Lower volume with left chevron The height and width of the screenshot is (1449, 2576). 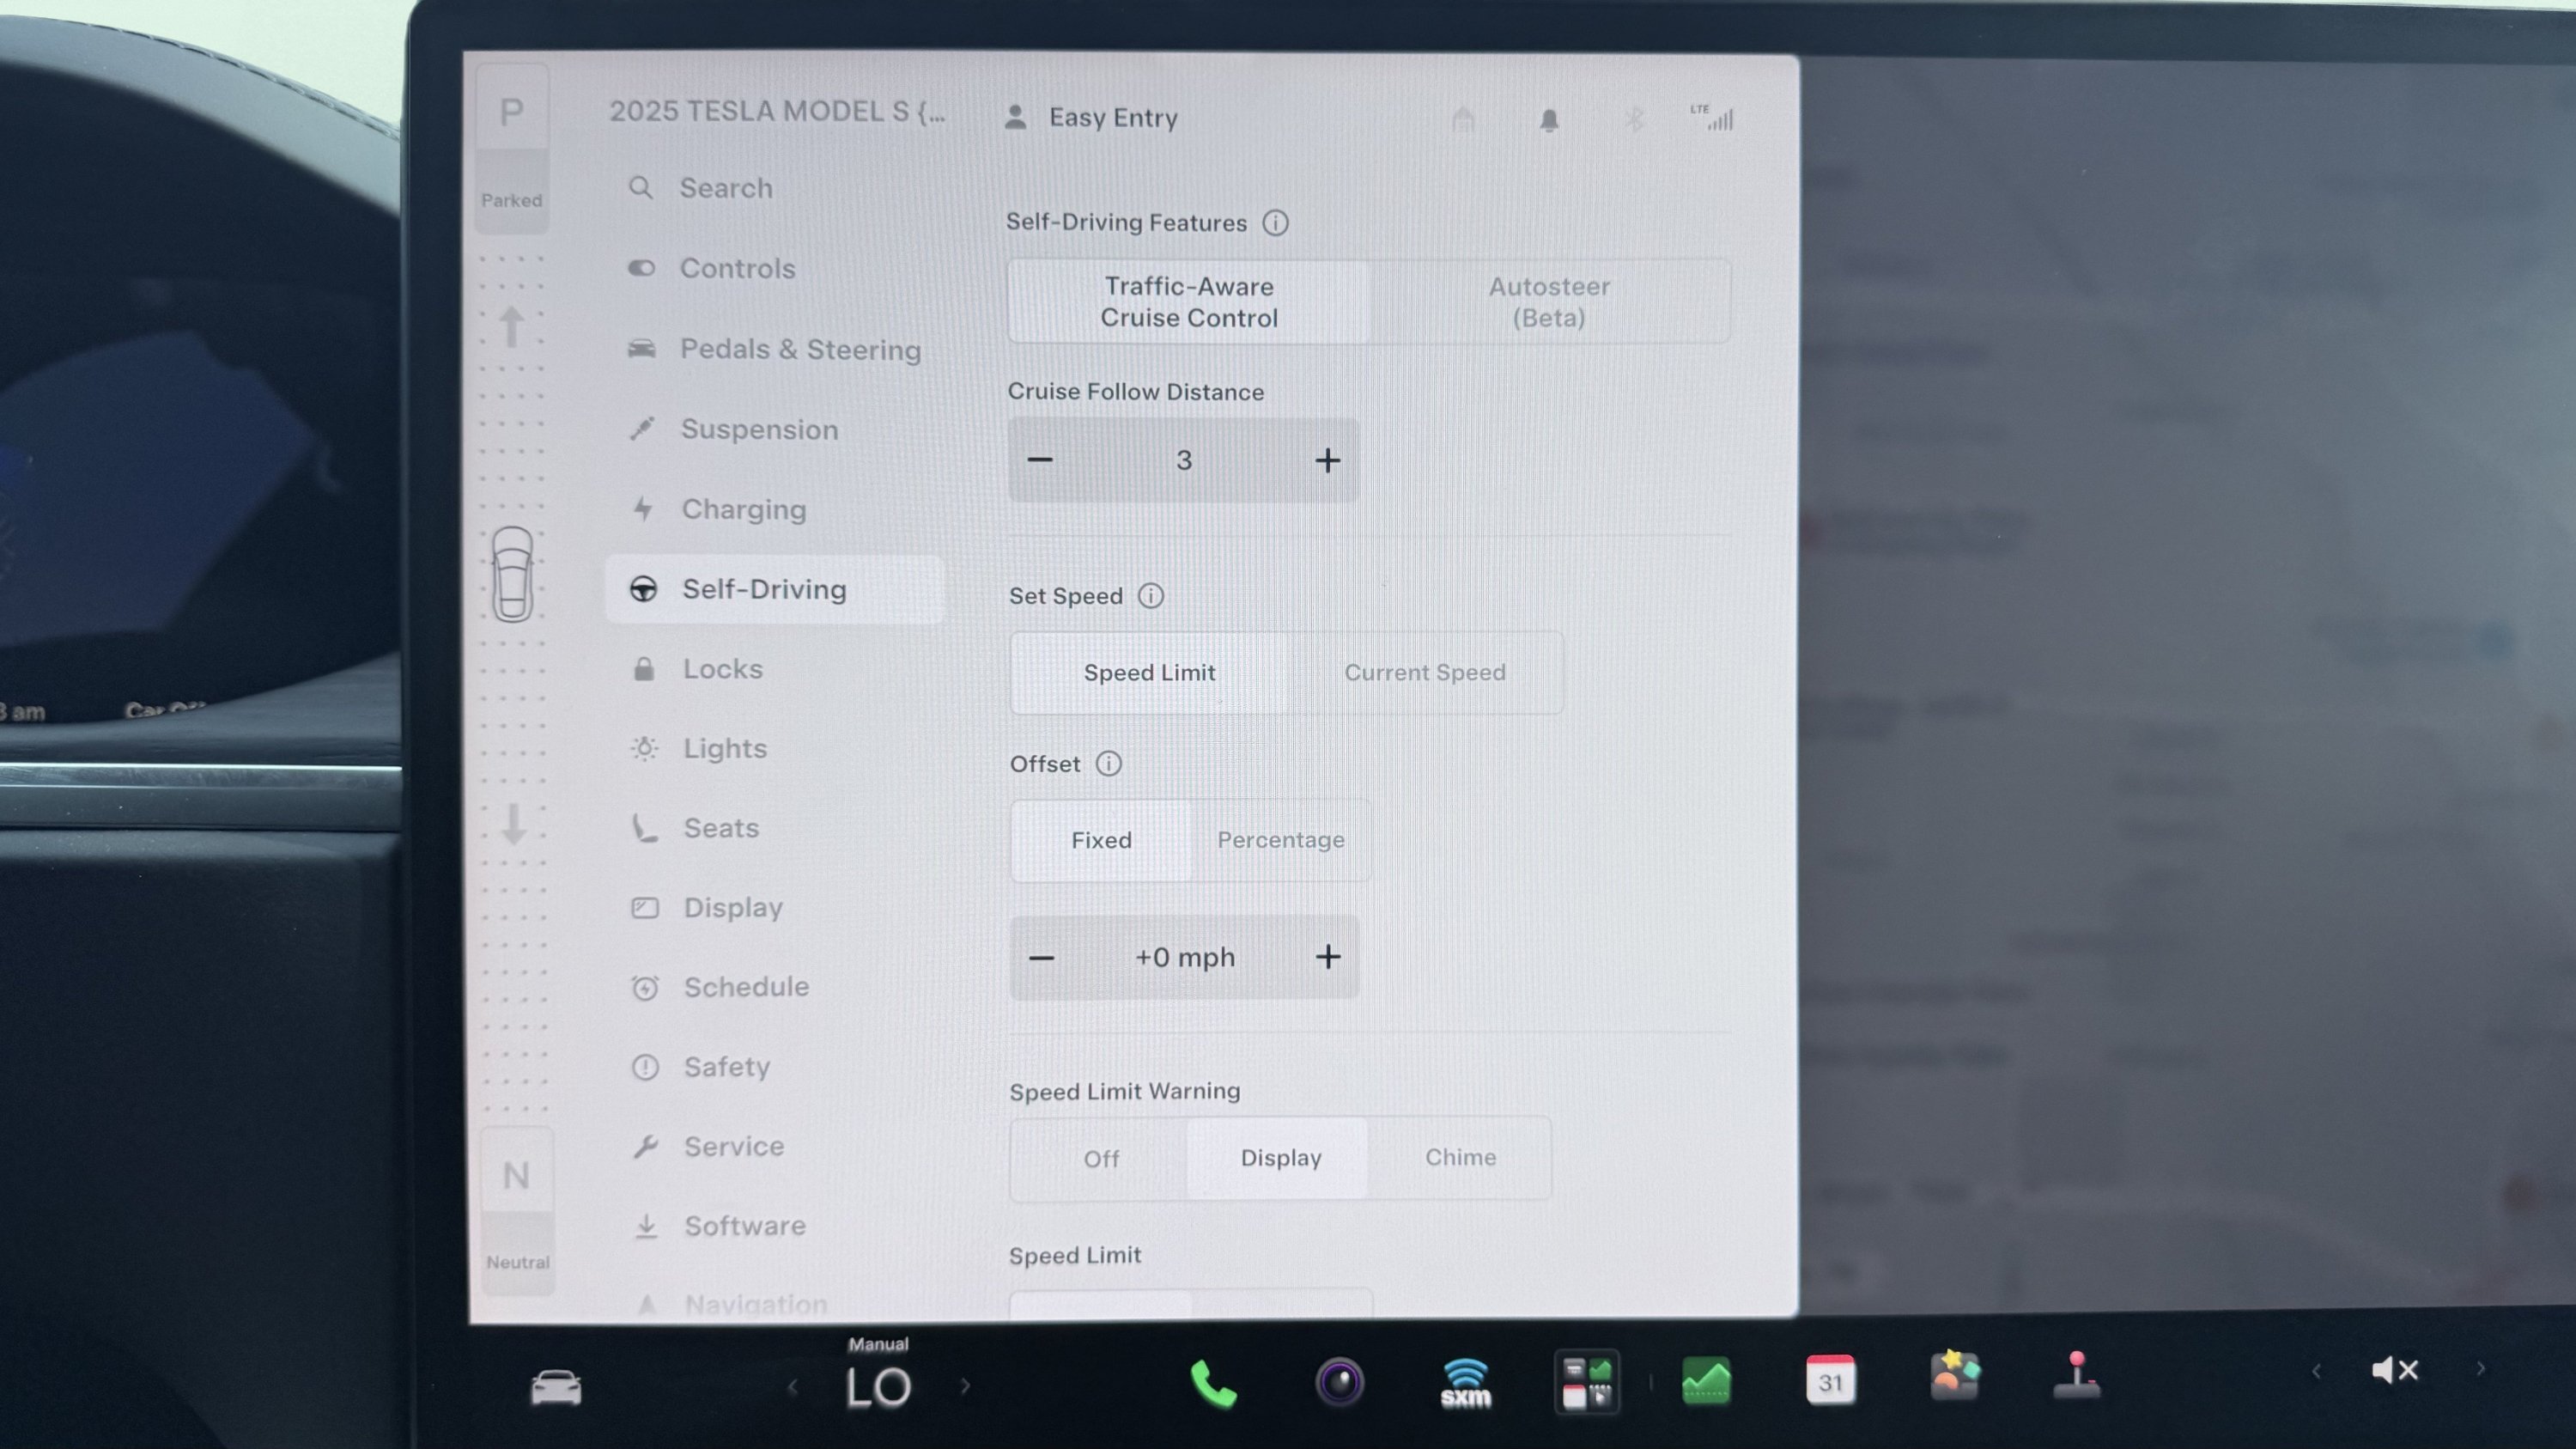tap(2316, 1370)
